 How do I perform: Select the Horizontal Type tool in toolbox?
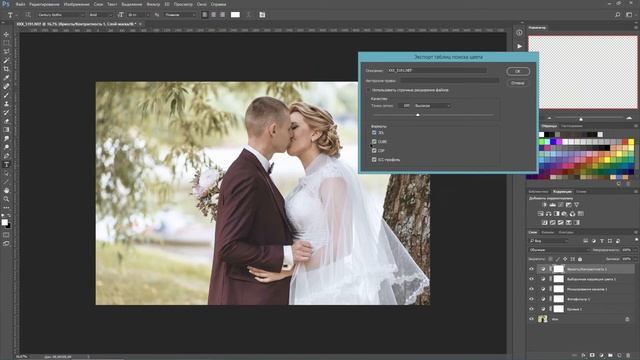tap(6, 164)
